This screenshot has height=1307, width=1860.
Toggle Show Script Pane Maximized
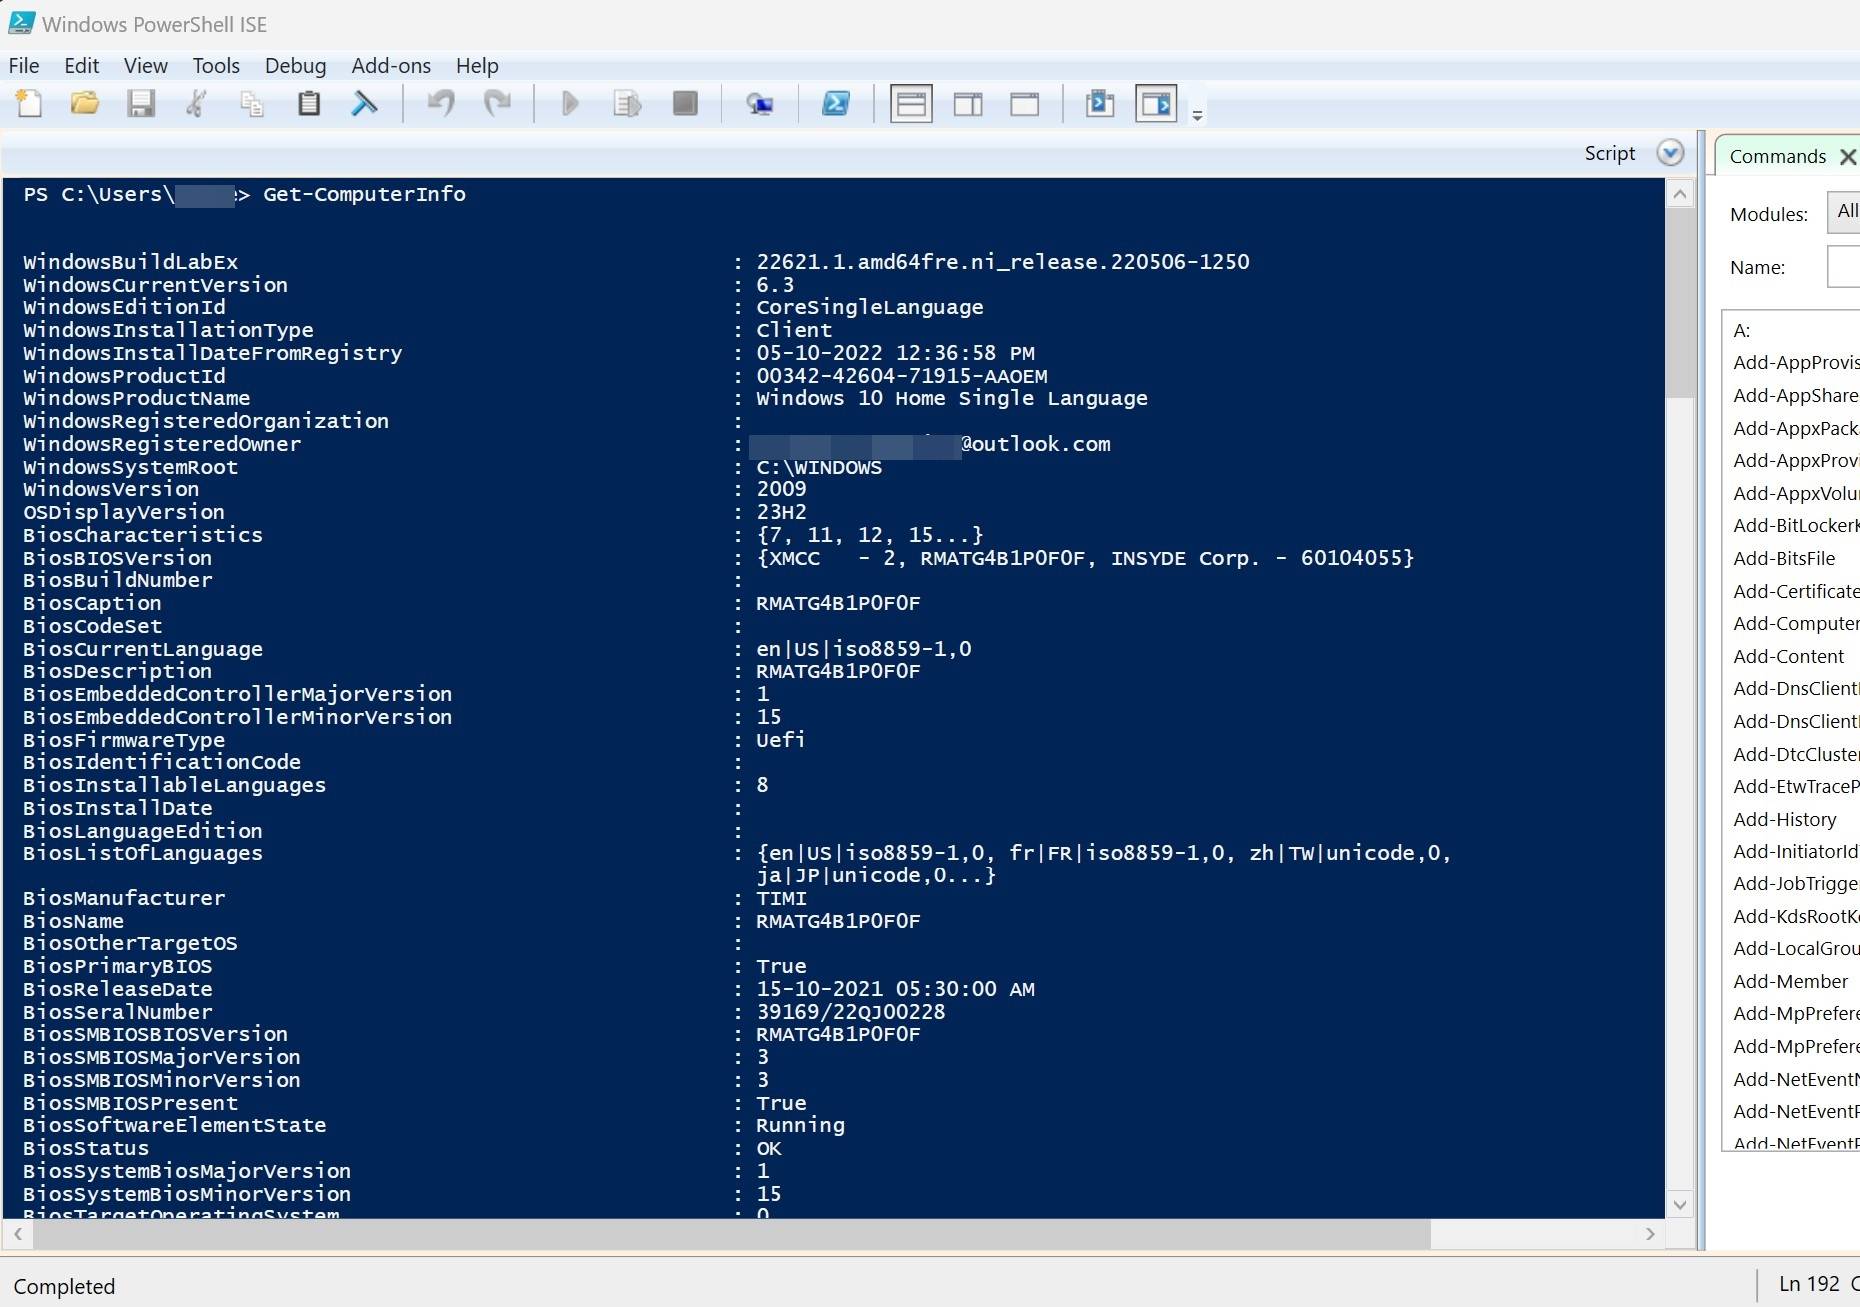coord(1025,103)
